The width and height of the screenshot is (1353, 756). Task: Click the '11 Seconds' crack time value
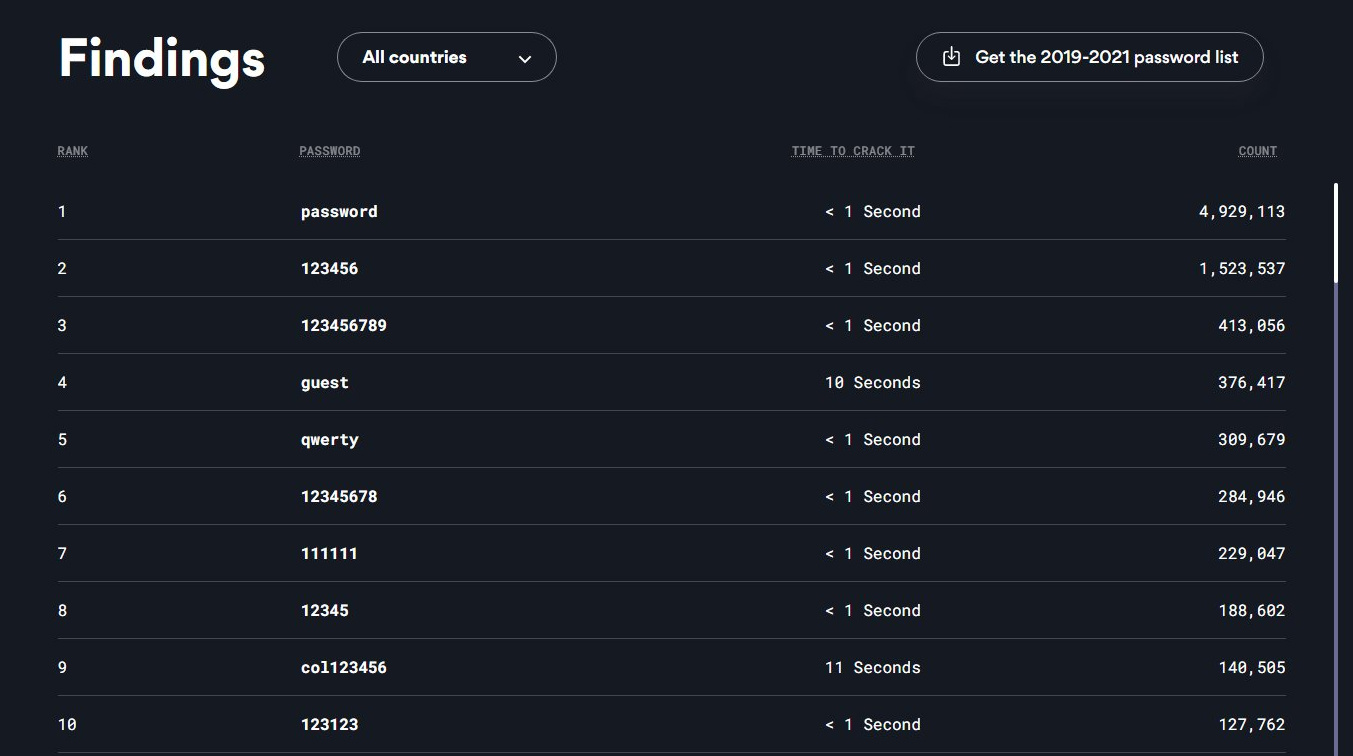(872, 667)
